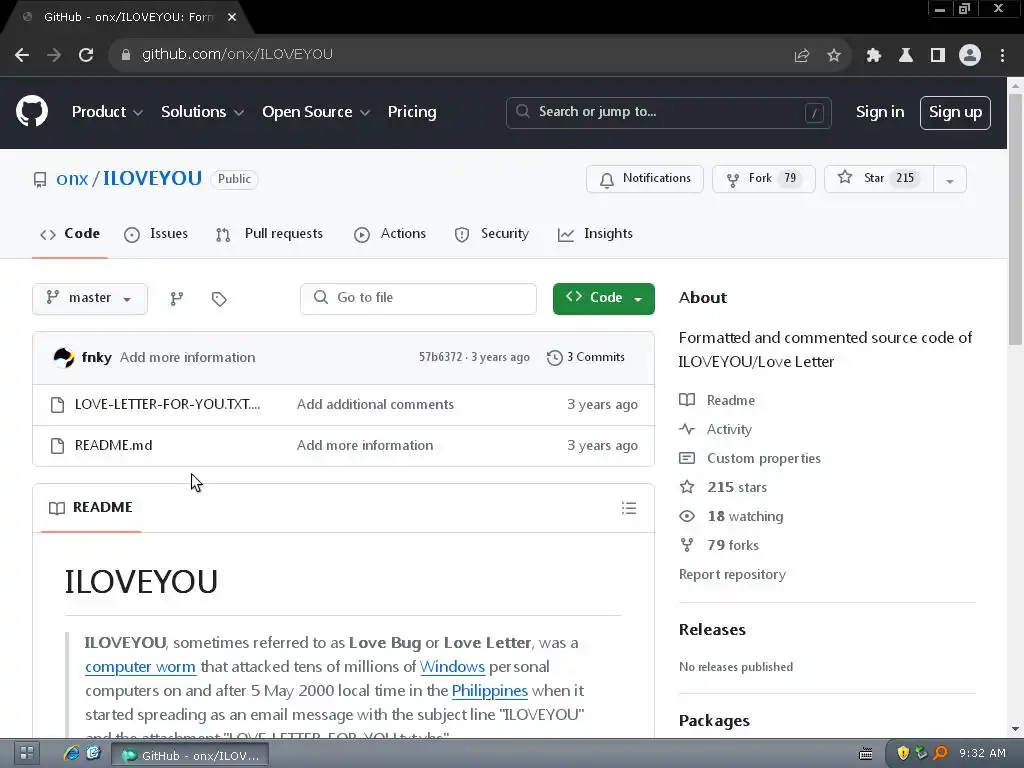Screen dimensions: 1024x768
Task: Select the Code tab
Action: 70,234
